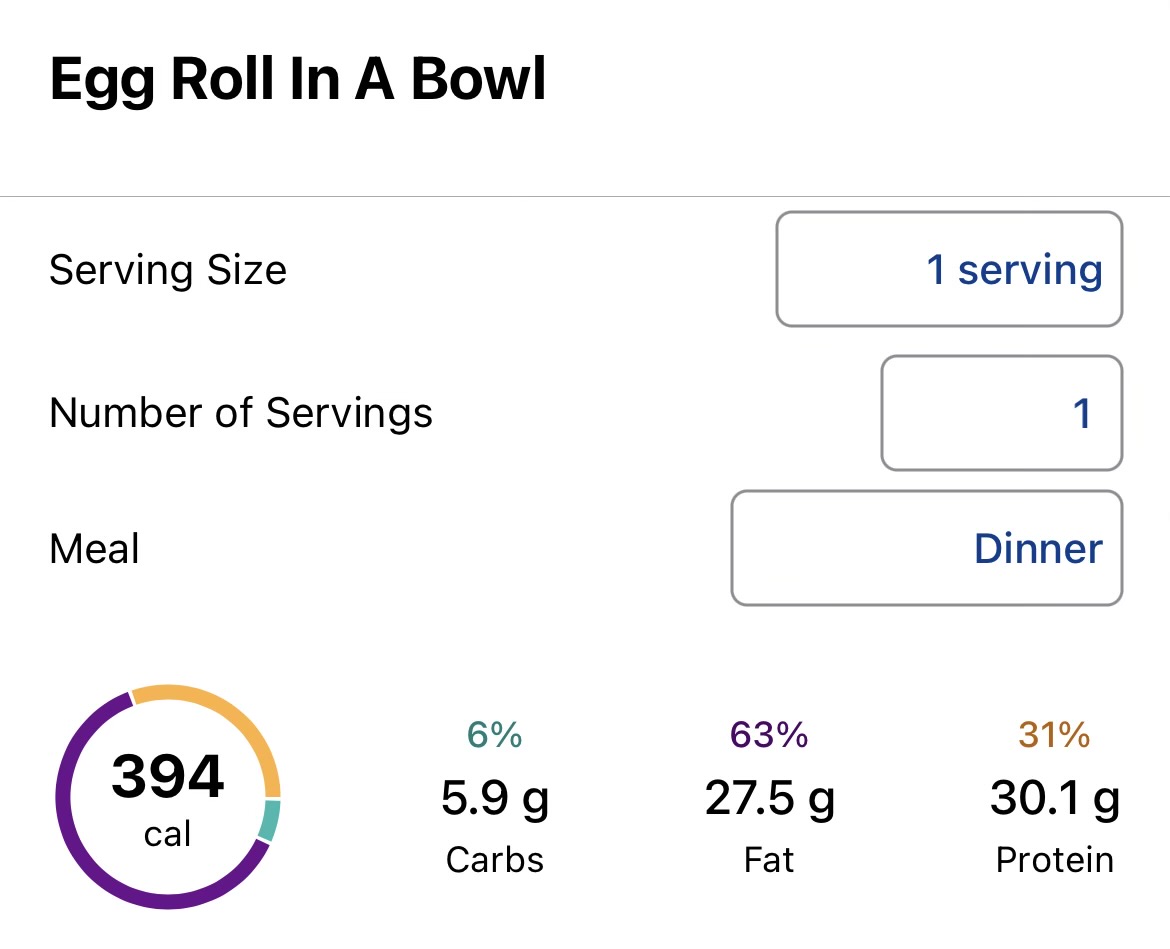Image resolution: width=1170 pixels, height=949 pixels.
Task: Open the Serving Size selector showing 1 serving
Action: [x=948, y=269]
